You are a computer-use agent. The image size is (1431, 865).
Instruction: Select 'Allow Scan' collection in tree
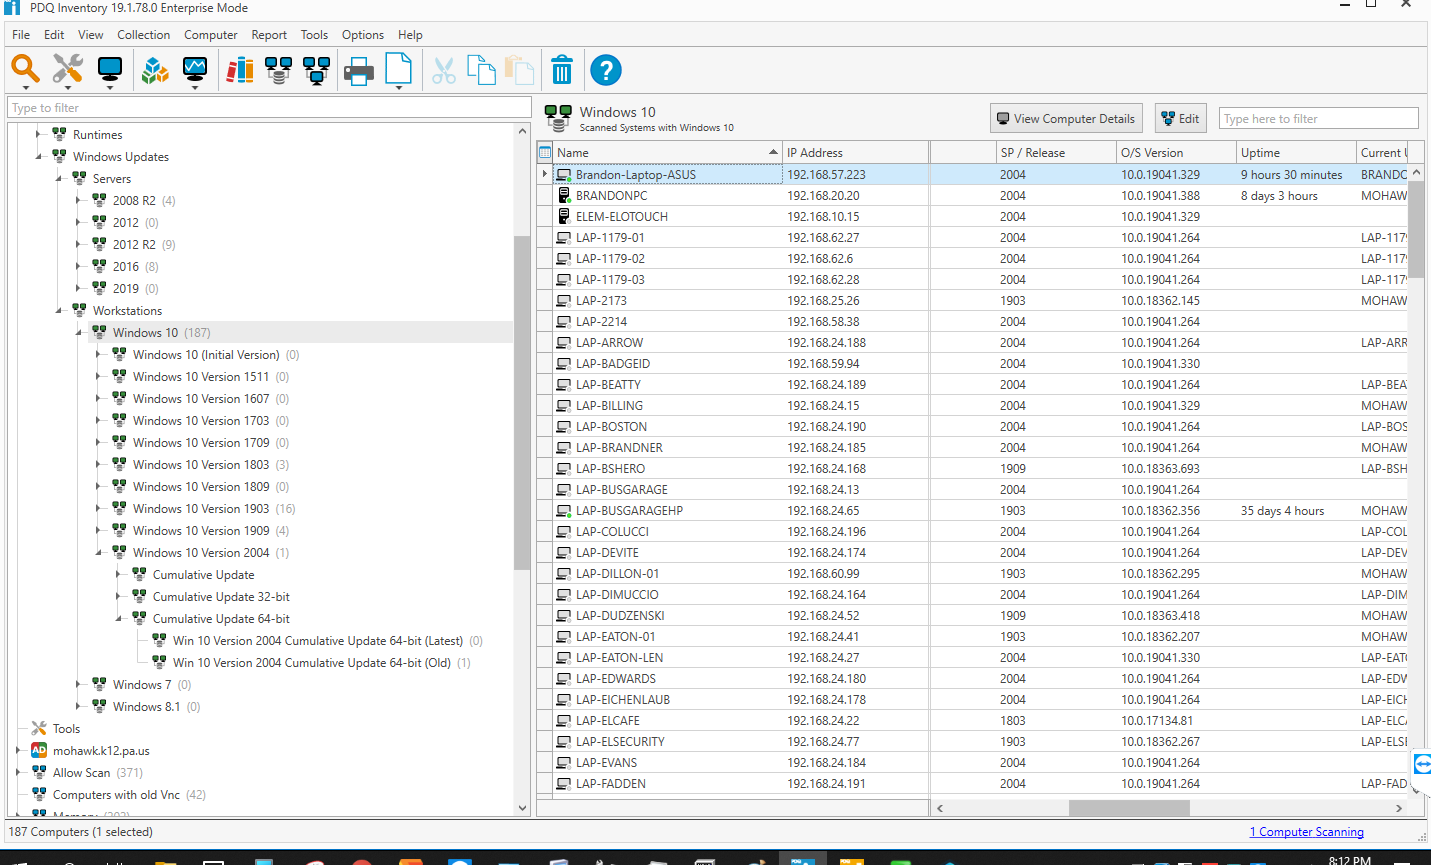(x=82, y=773)
